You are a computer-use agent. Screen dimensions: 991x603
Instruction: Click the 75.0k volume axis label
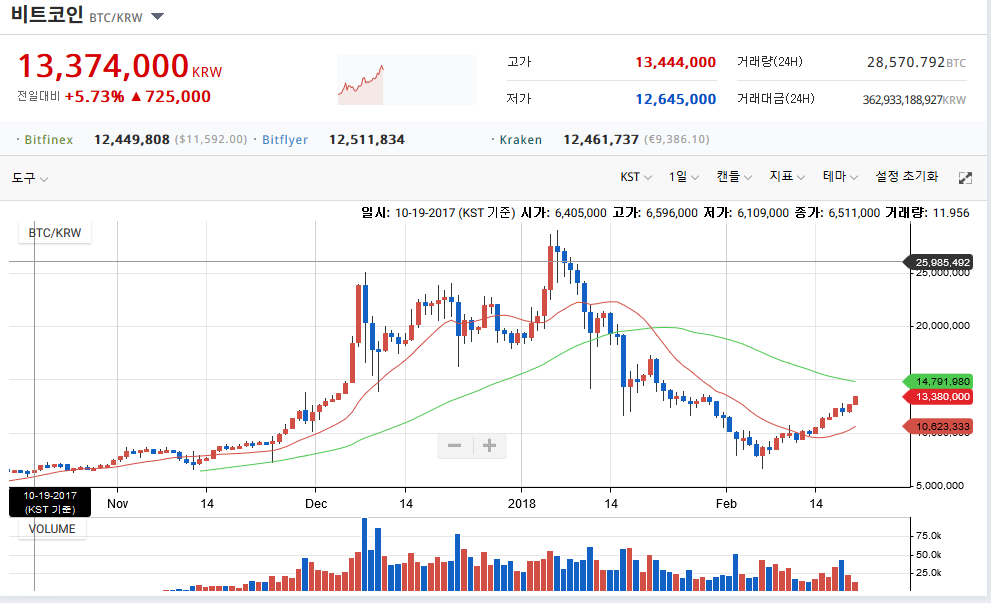(928, 535)
